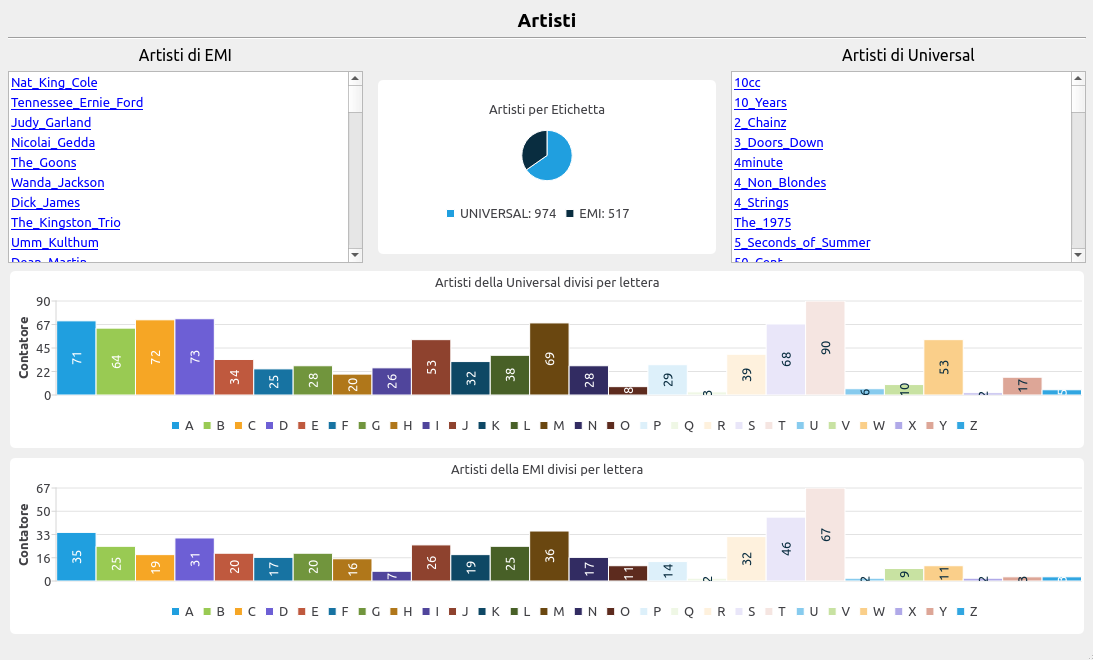This screenshot has height=660, width=1093.
Task: Open the 4_Strings link
Action: pyautogui.click(x=761, y=203)
